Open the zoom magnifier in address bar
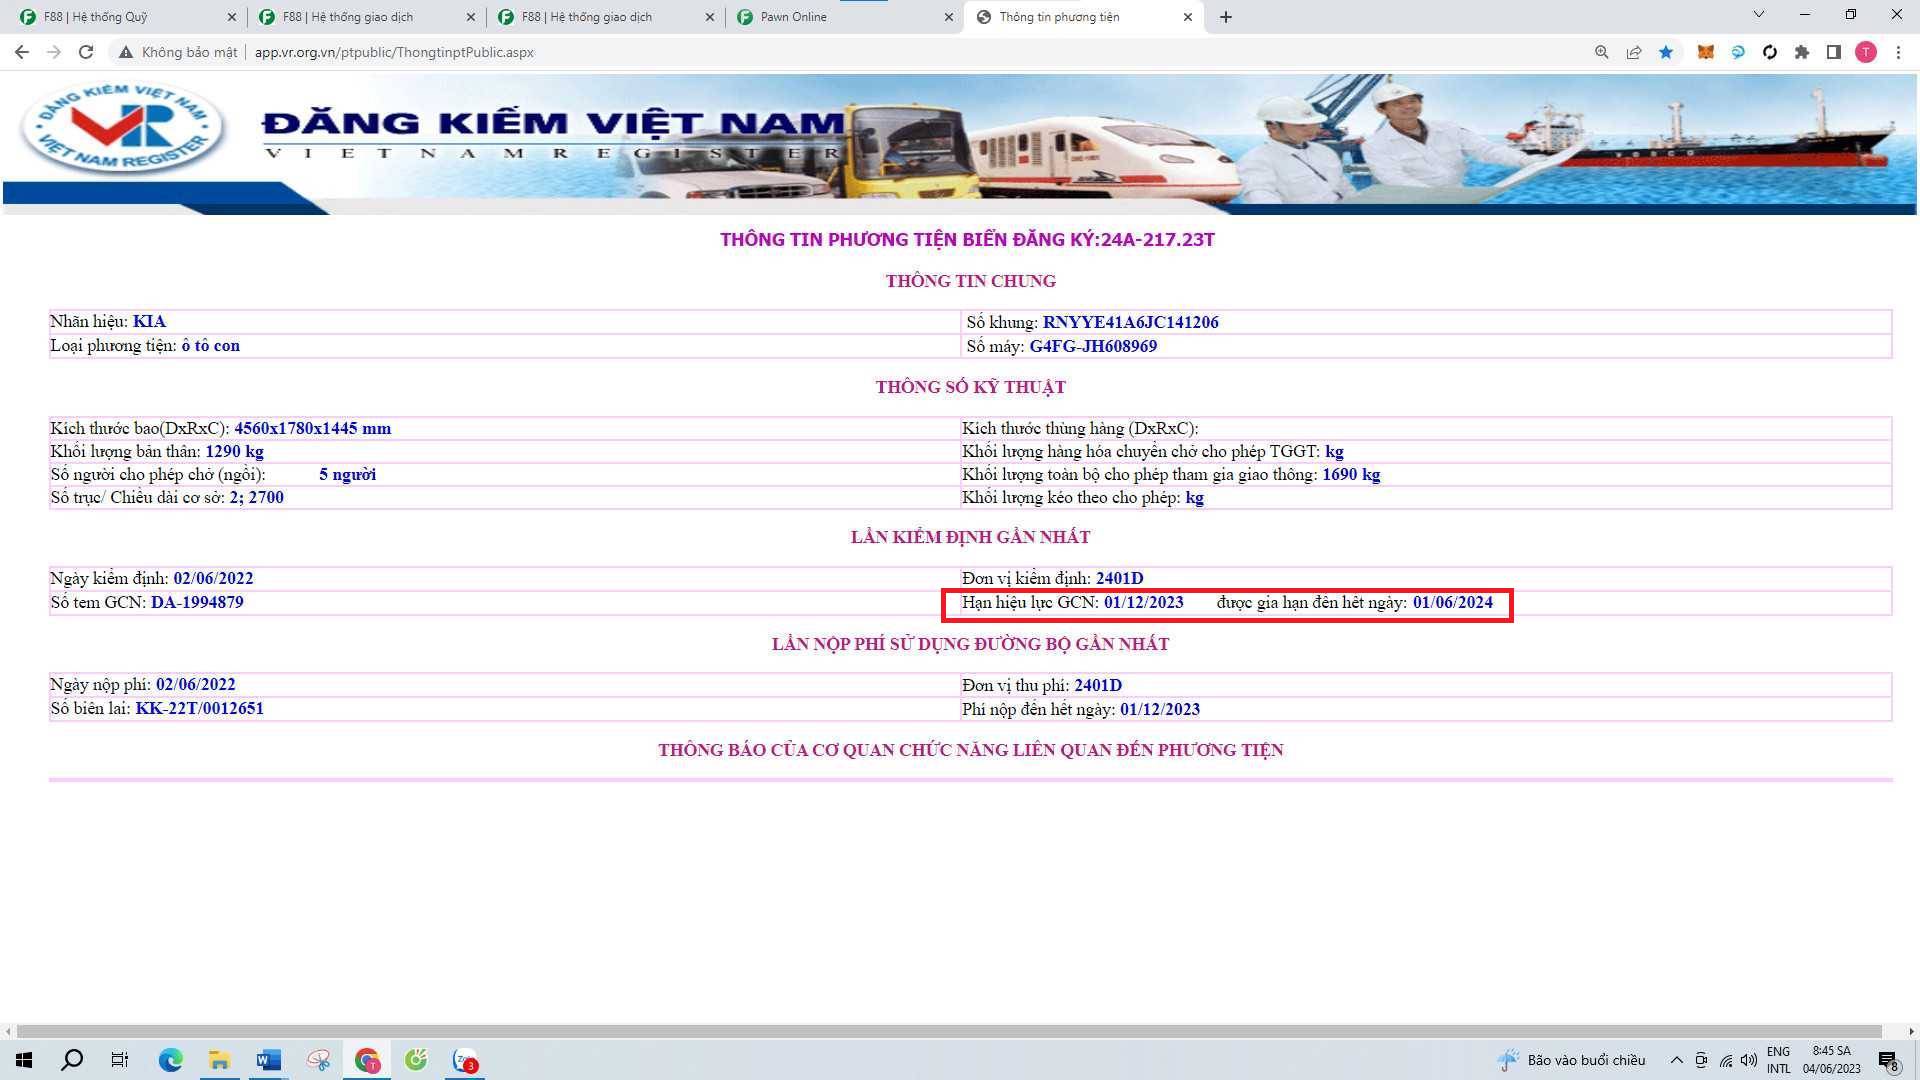This screenshot has height=1080, width=1920. point(1601,52)
